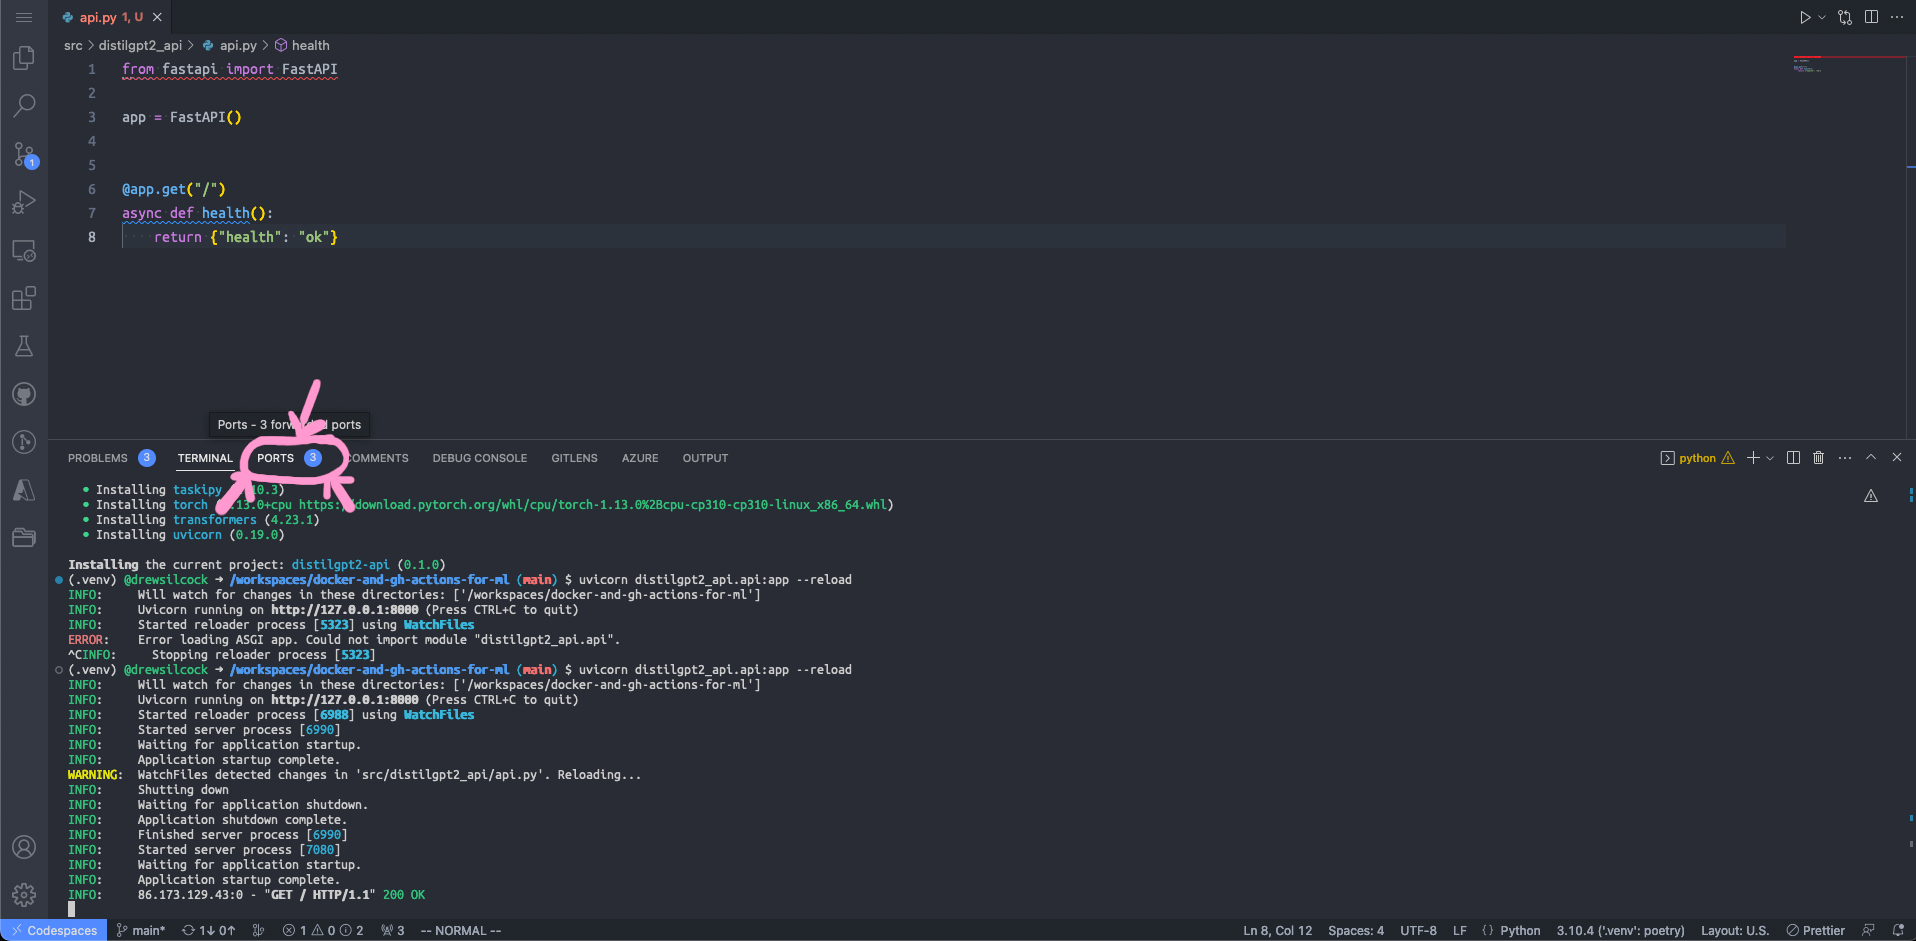The image size is (1916, 941).
Task: Open the Extensions view icon
Action: [x=24, y=298]
